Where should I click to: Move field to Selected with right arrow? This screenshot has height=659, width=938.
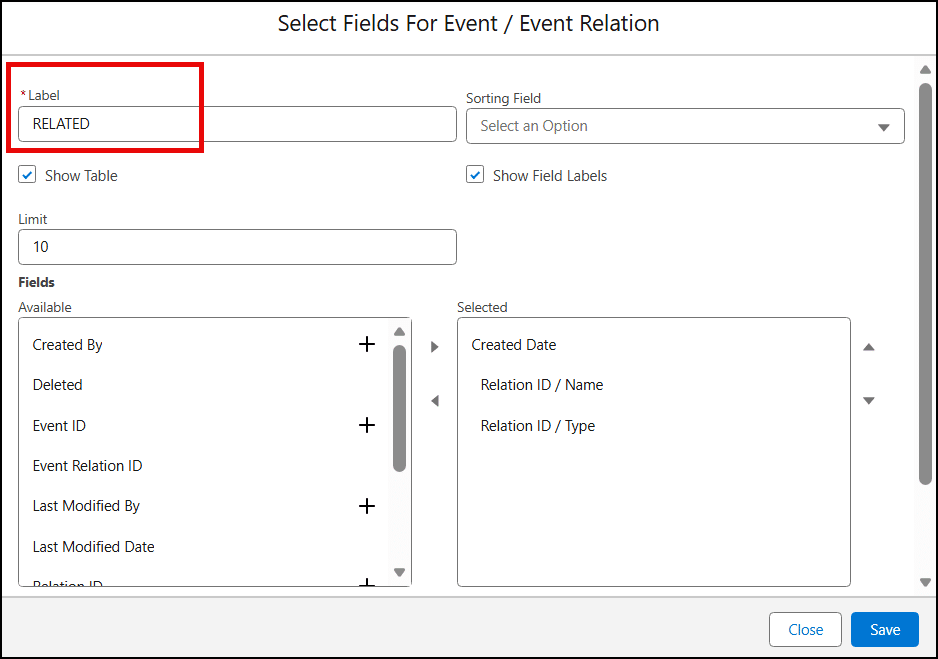[x=435, y=347]
